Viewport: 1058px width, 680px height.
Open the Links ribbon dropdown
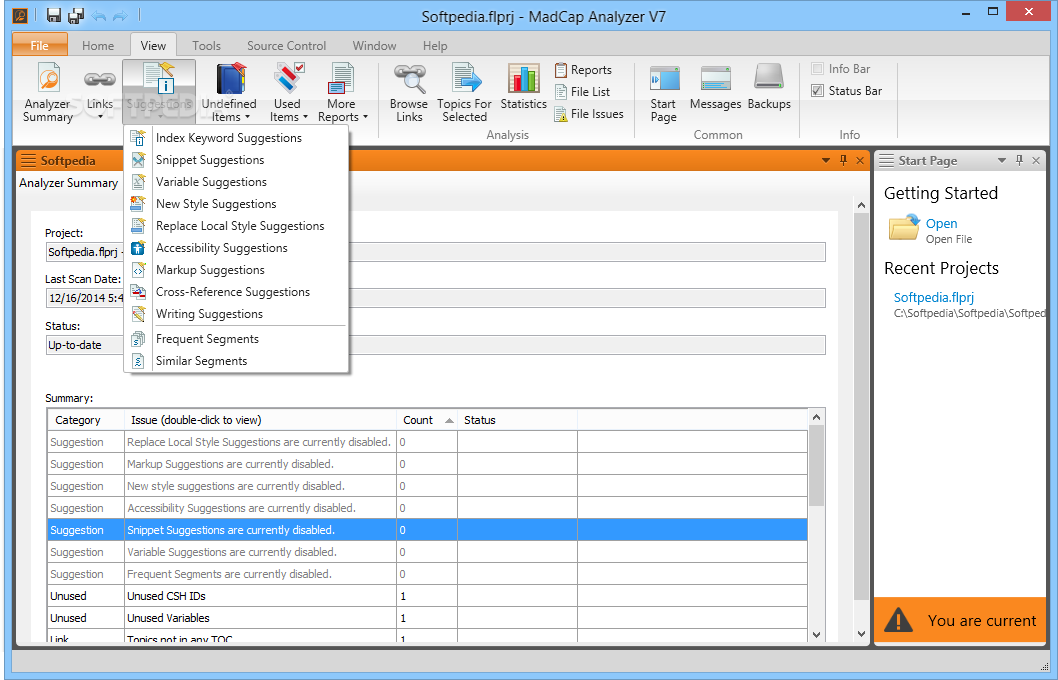pos(100,92)
